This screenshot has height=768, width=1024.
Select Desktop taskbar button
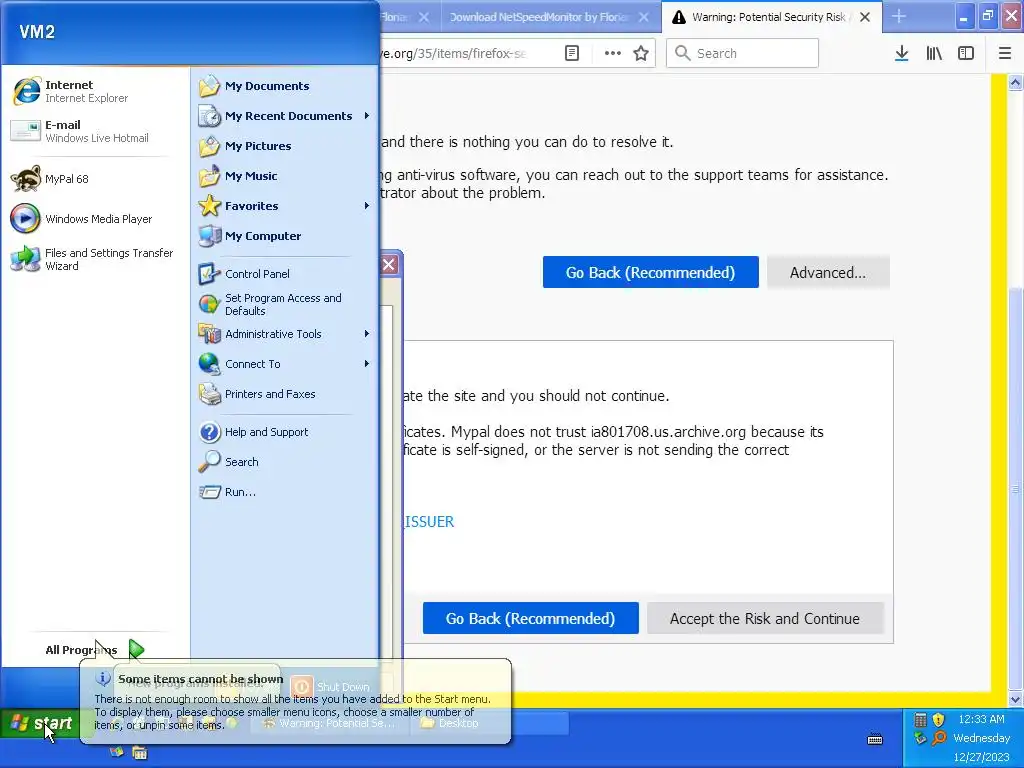pos(451,723)
